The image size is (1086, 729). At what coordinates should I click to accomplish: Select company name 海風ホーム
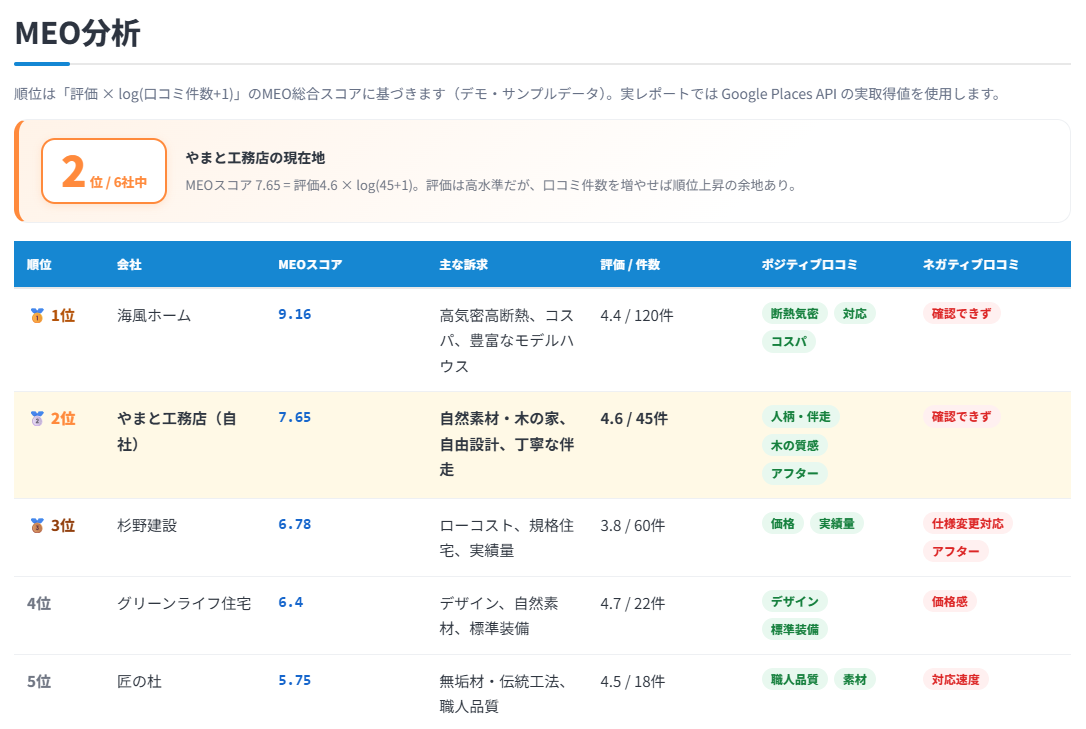[x=154, y=316]
